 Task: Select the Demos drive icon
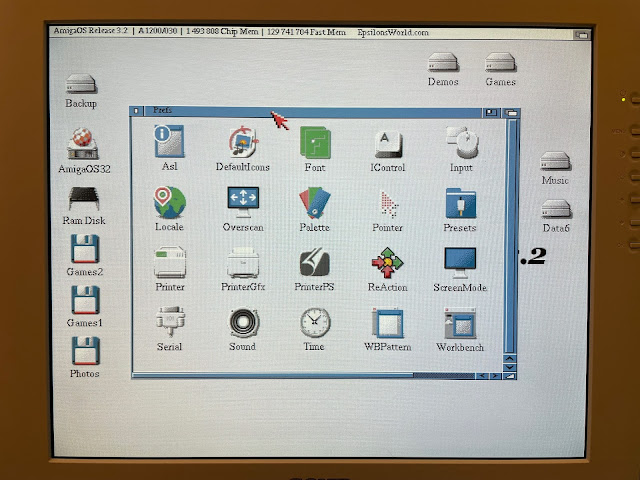pos(443,62)
